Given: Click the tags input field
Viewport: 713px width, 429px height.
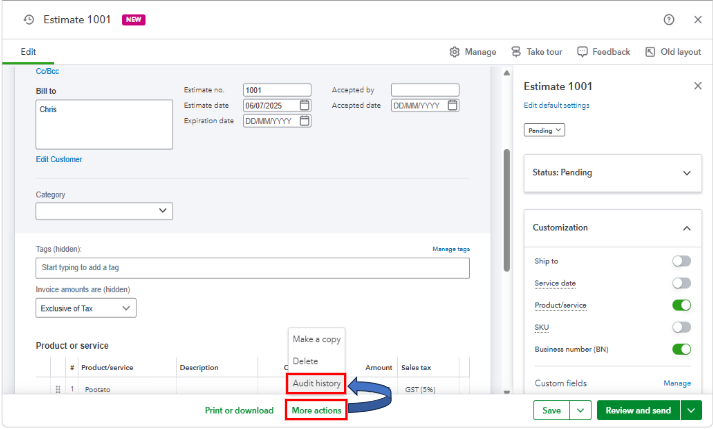Looking at the screenshot, I should click(252, 268).
